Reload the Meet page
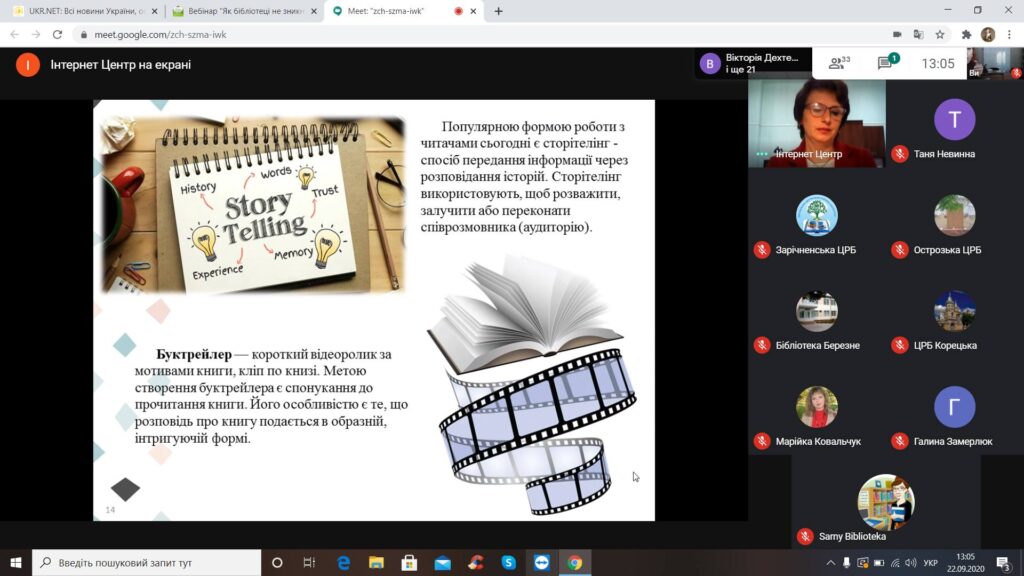Screen dimensions: 1024x576 (56, 34)
